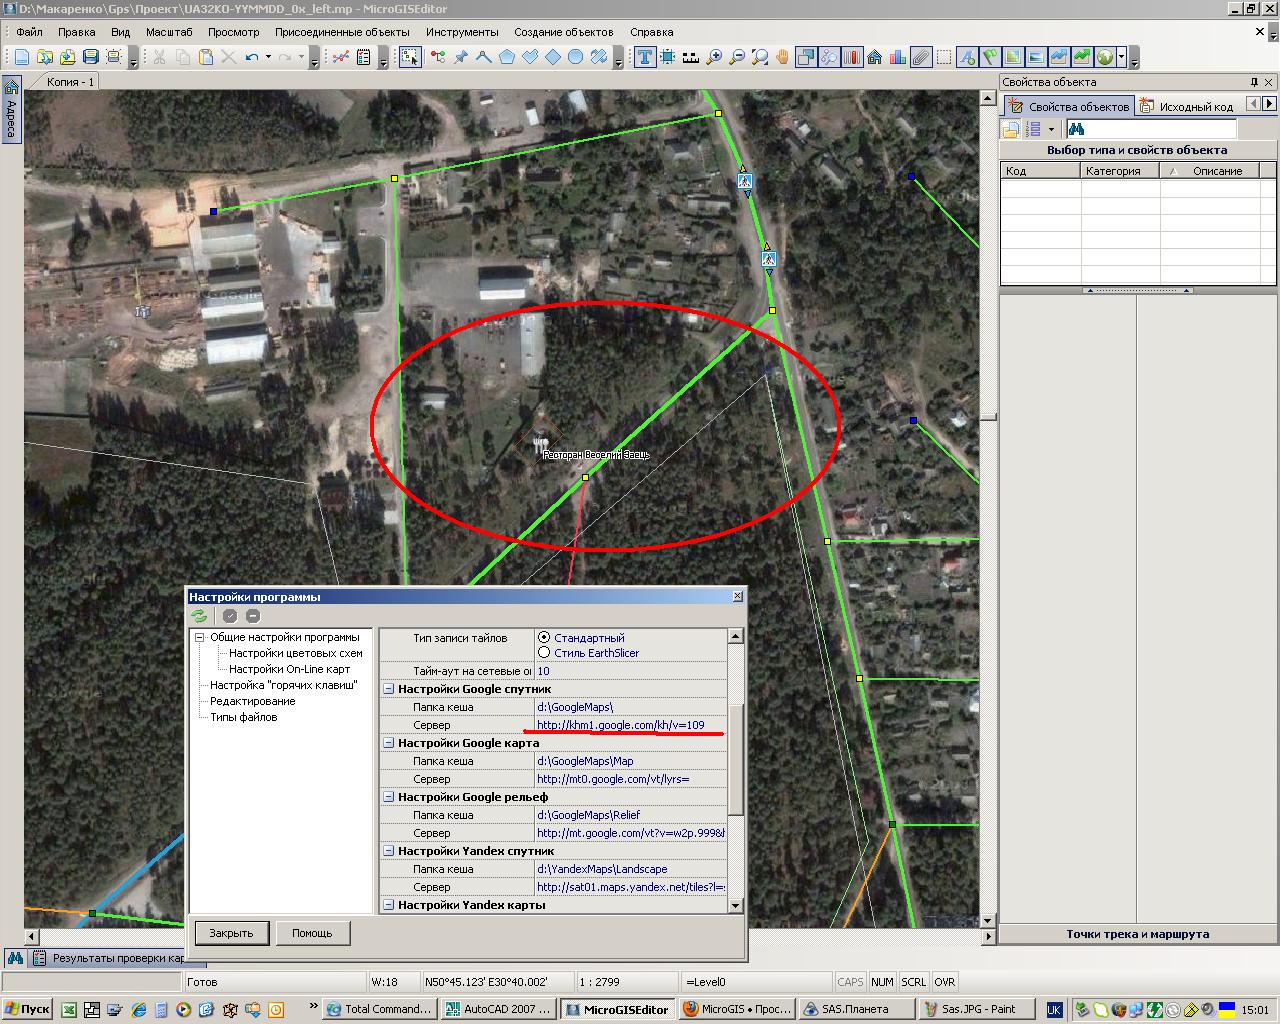
Task: Select the polygon drawing tool
Action: [507, 57]
